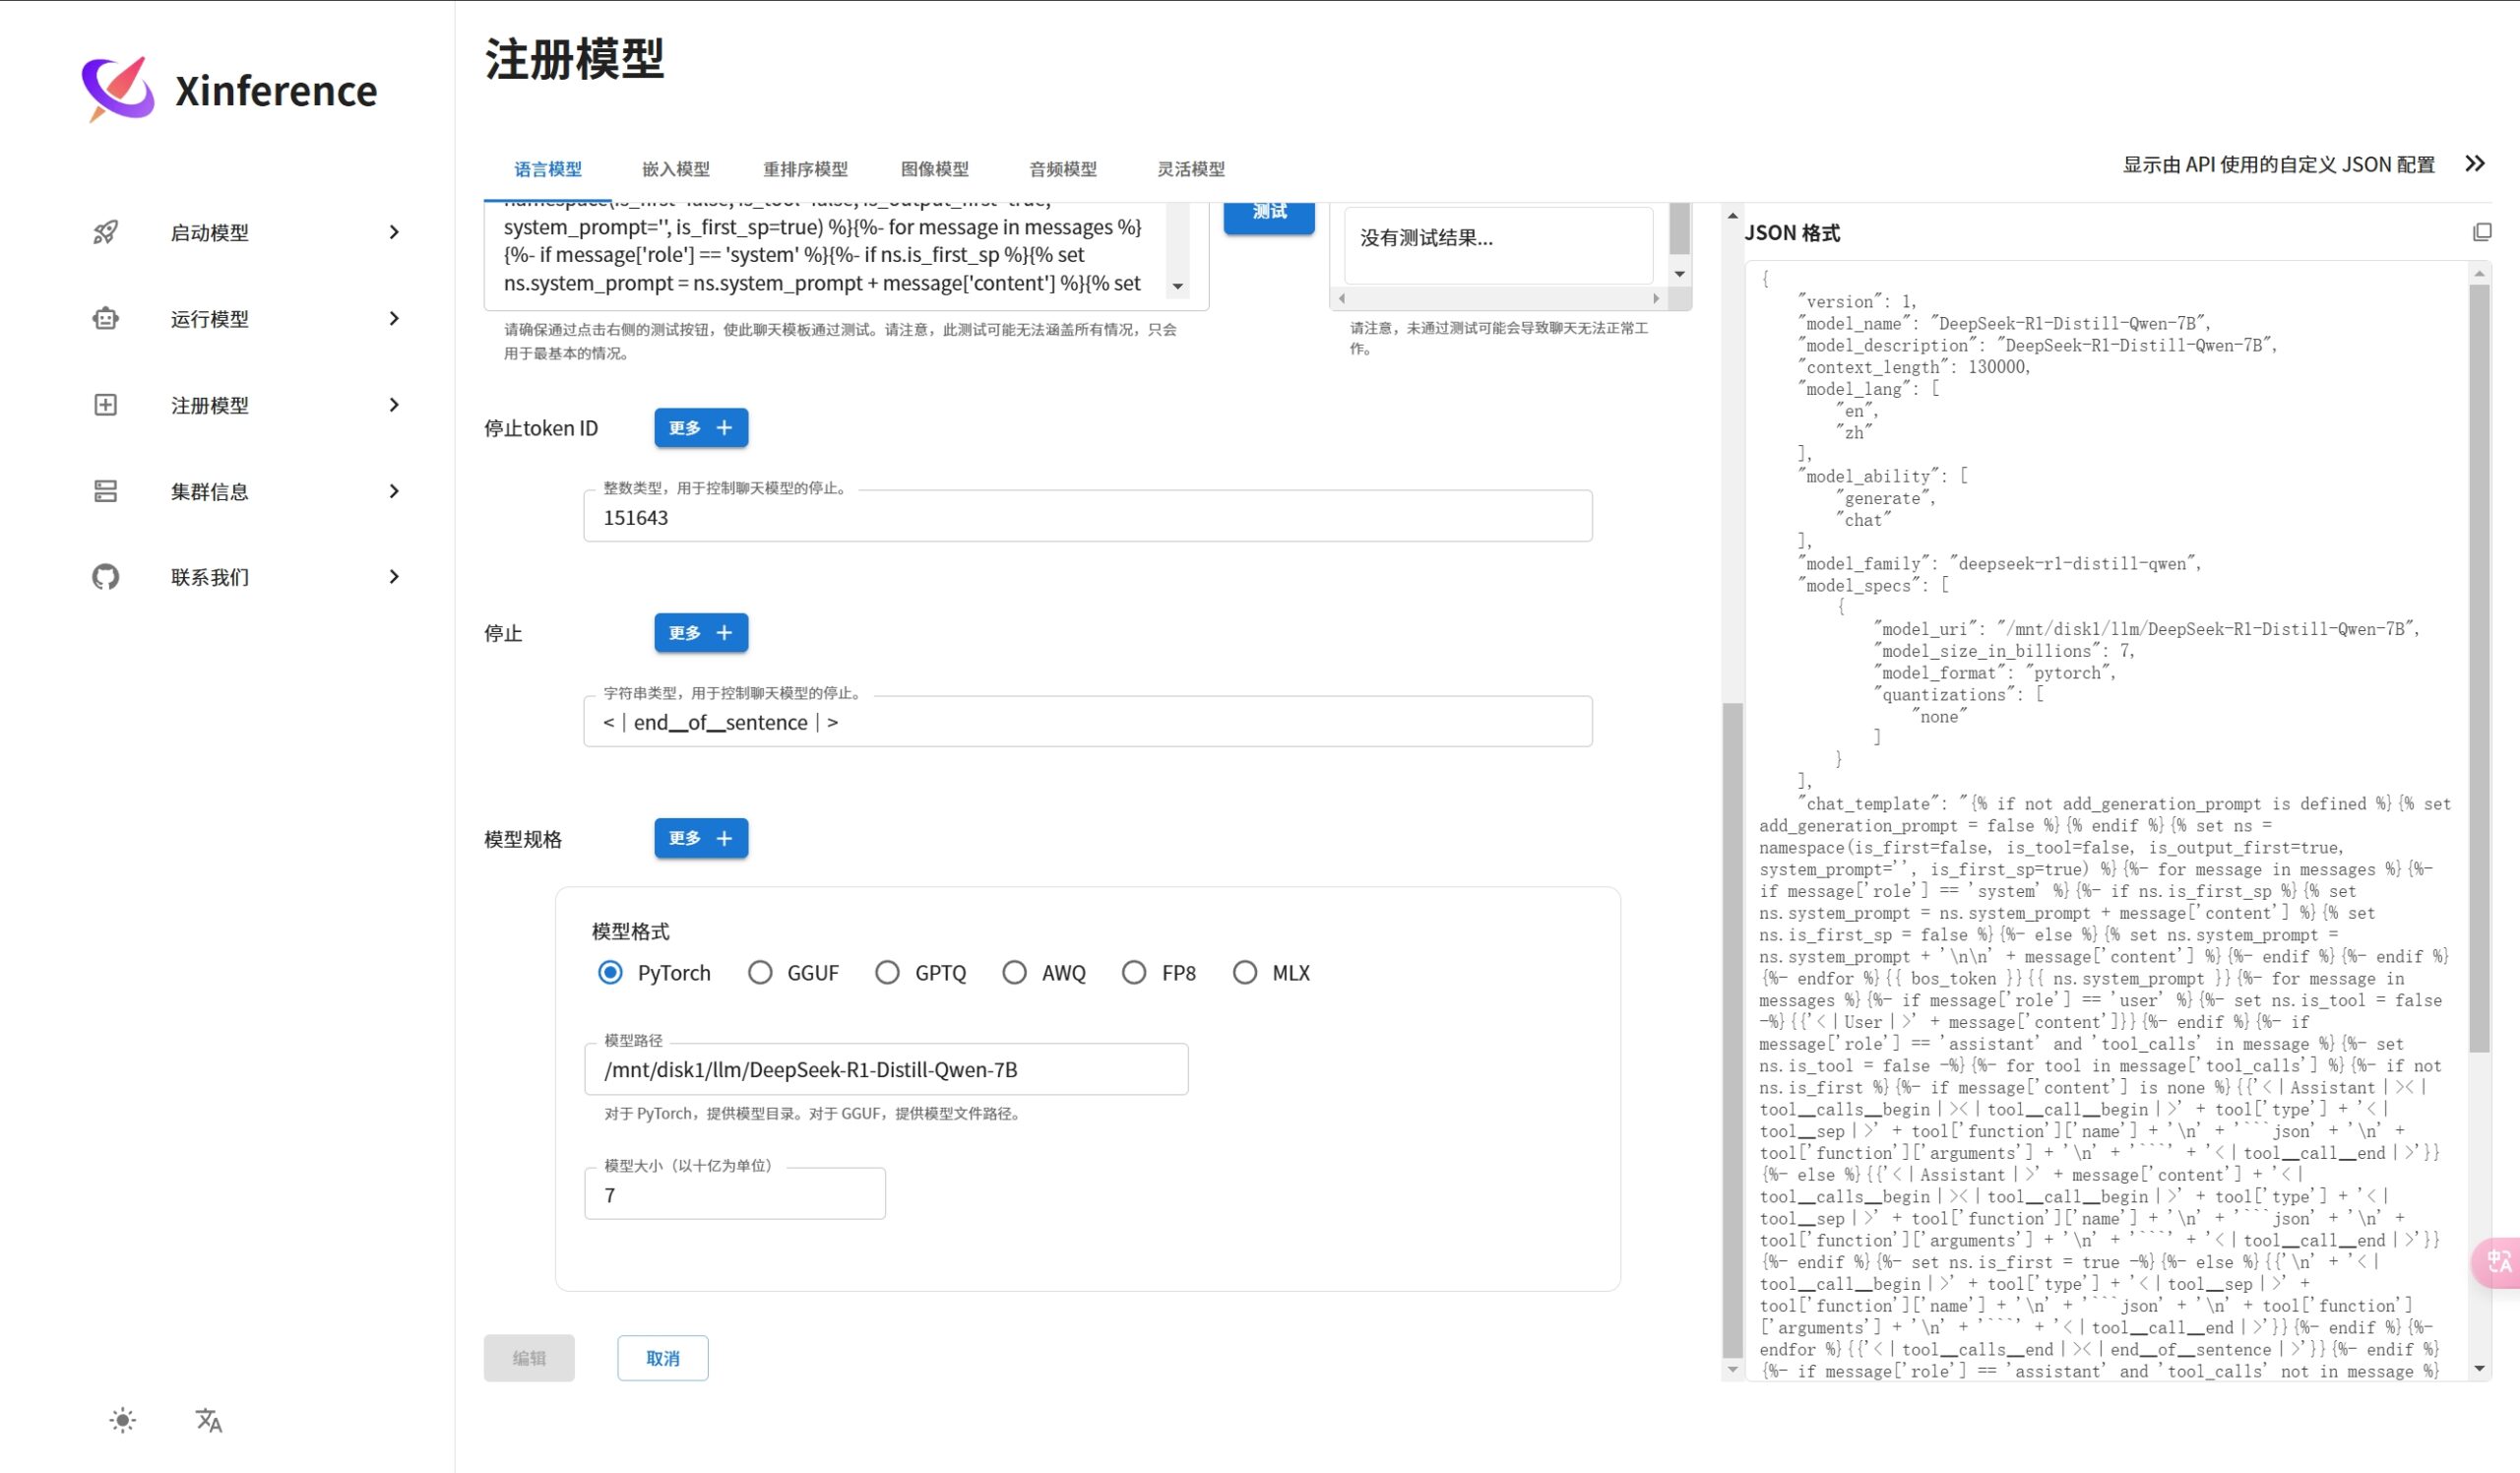Image resolution: width=2520 pixels, height=1473 pixels.
Task: Click the server icon beside 集群信息
Action: (105, 491)
